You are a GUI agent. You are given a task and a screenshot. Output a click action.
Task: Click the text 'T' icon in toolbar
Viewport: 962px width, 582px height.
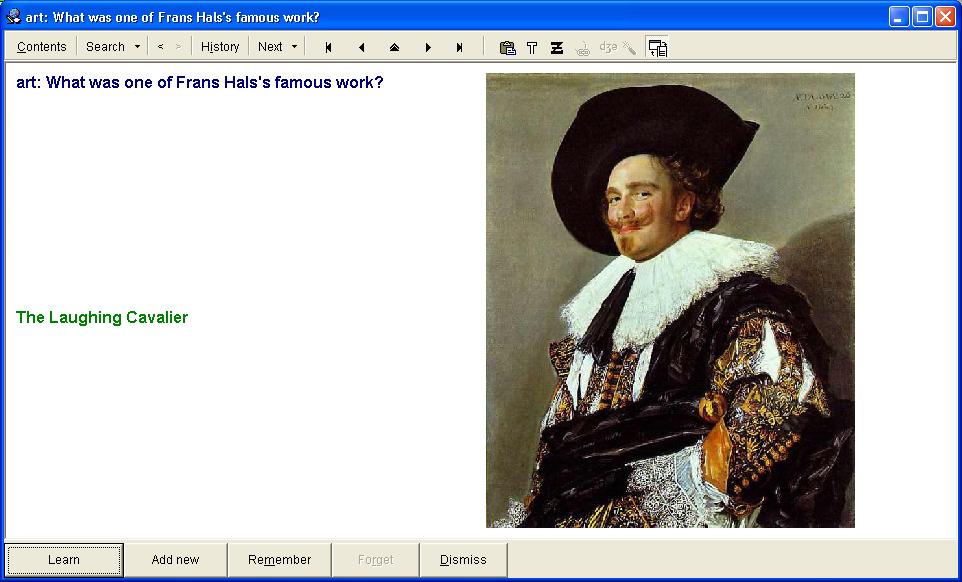click(532, 47)
